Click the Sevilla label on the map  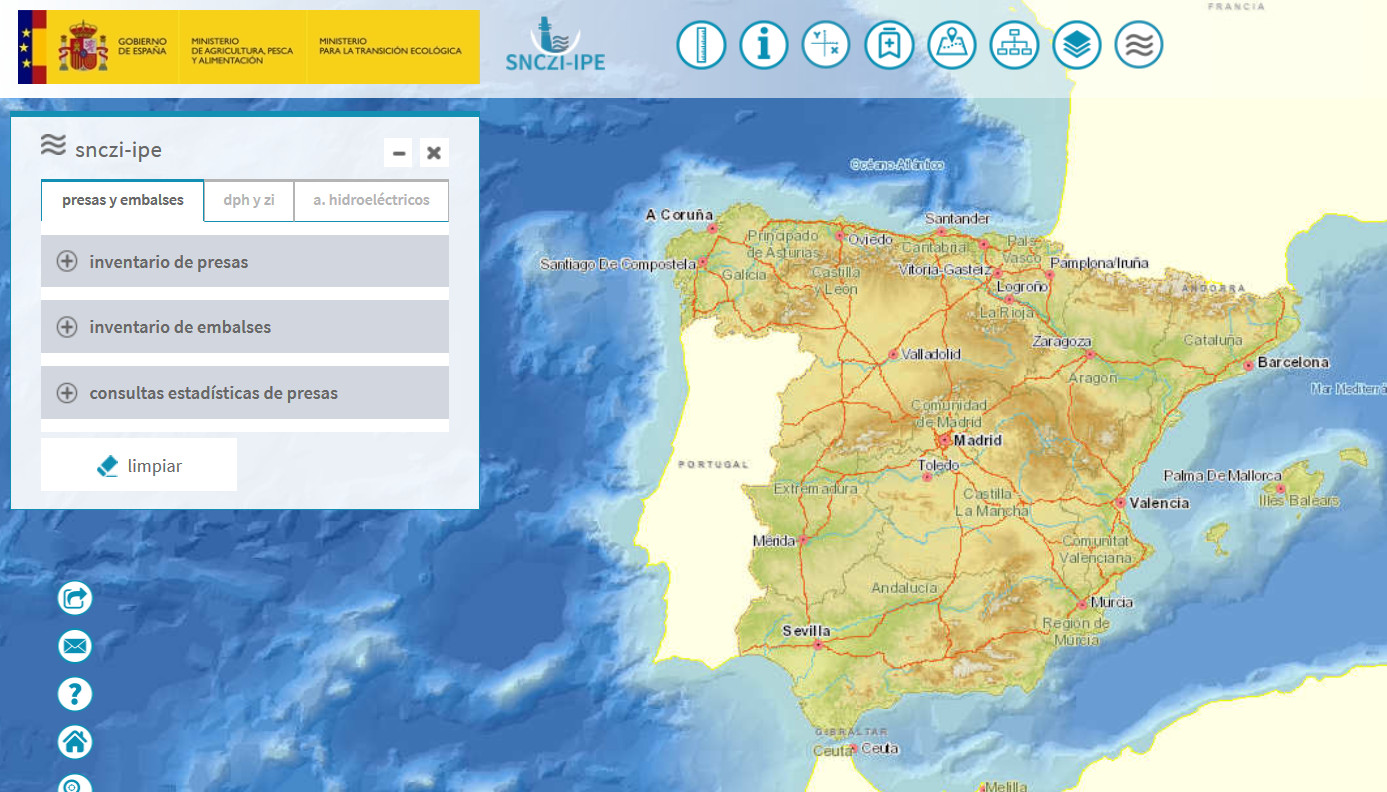pyautogui.click(x=806, y=631)
